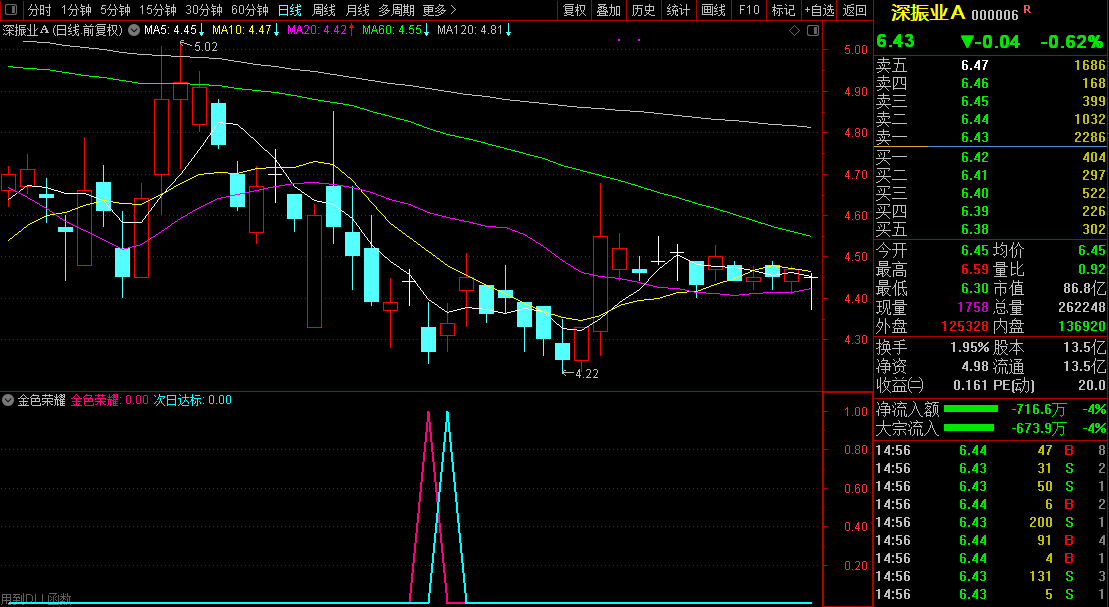Image resolution: width=1109 pixels, height=607 pixels.
Task: Switch to the 分时 timeframe tab
Action: point(39,10)
